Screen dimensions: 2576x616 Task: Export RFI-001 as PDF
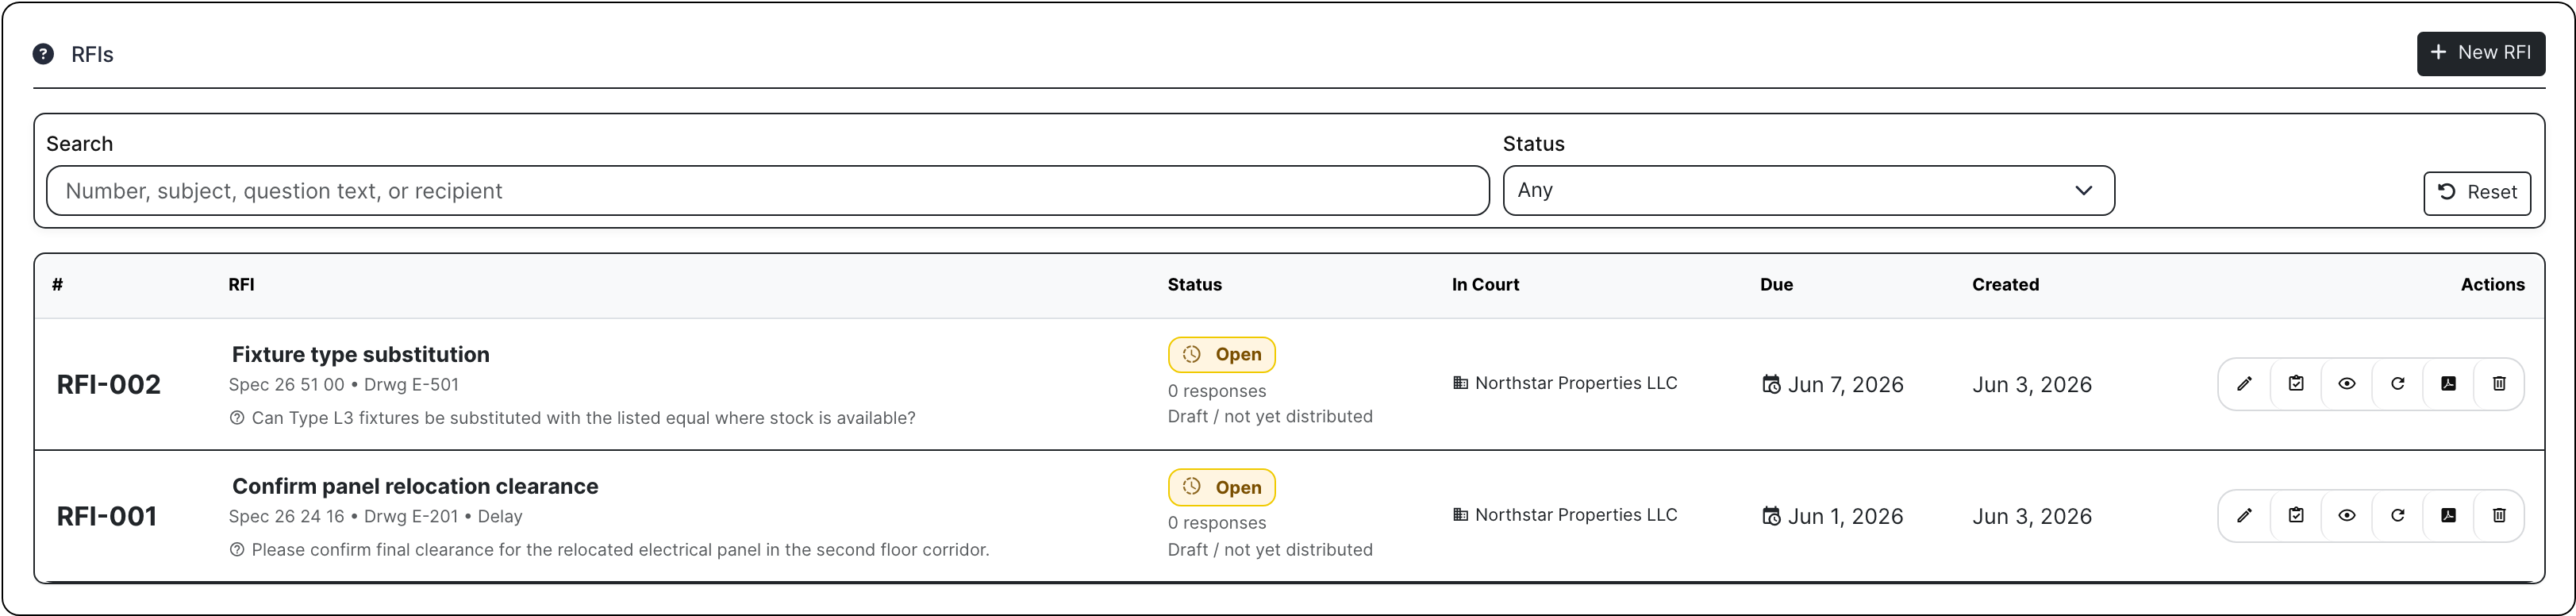[2449, 516]
